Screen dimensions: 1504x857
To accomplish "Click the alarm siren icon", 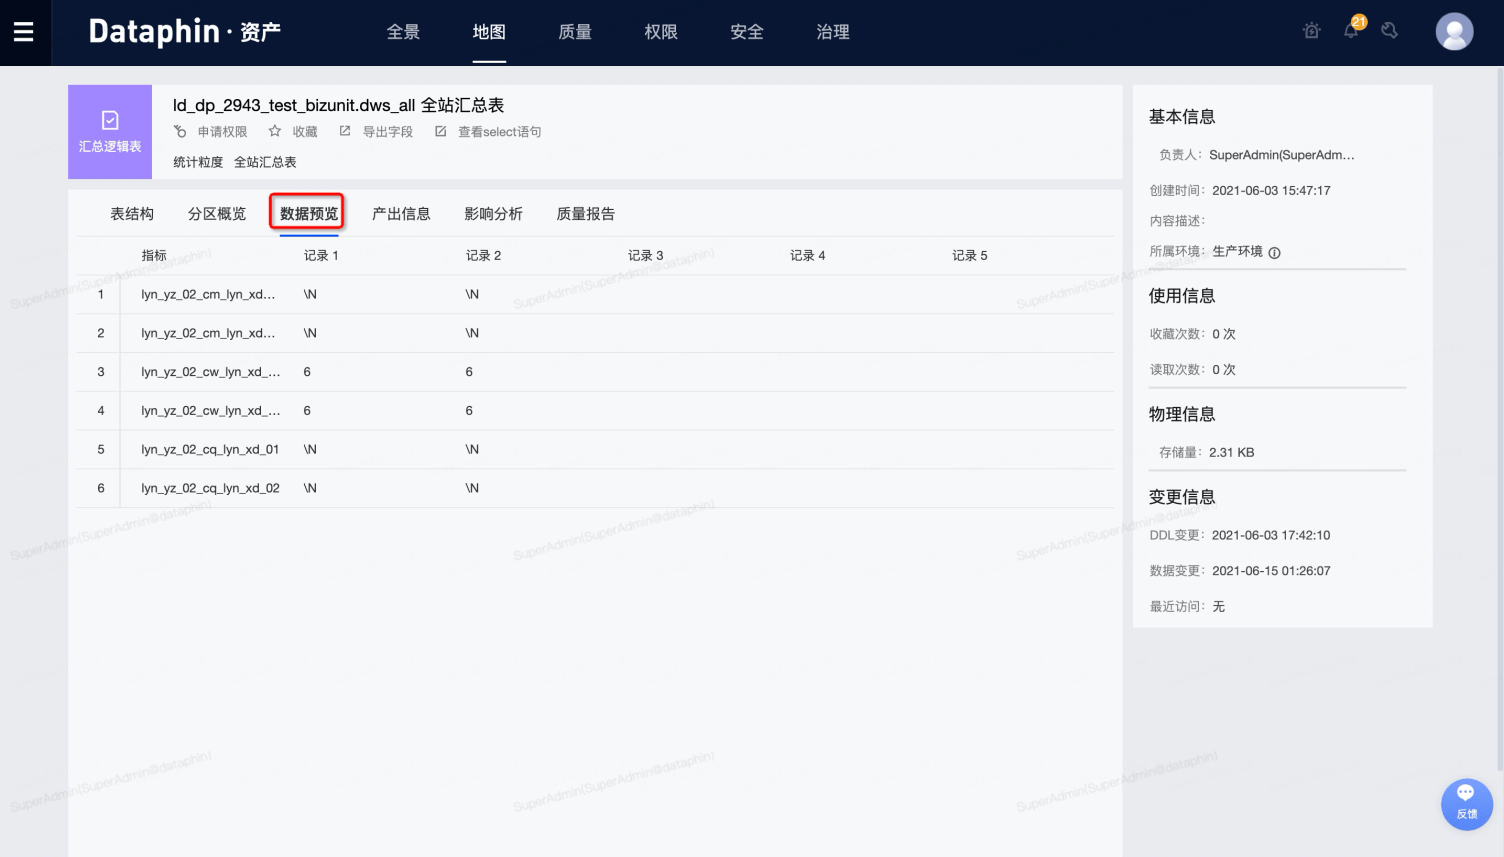I will [1312, 31].
